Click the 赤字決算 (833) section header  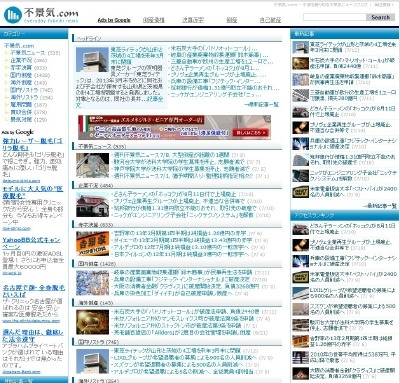coord(95,225)
